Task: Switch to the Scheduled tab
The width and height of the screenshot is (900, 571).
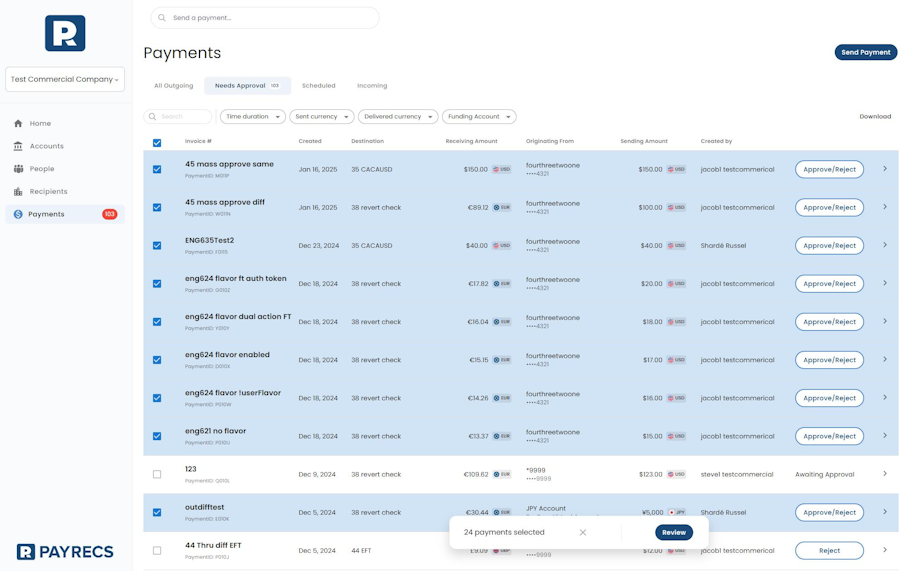Action: pos(319,86)
